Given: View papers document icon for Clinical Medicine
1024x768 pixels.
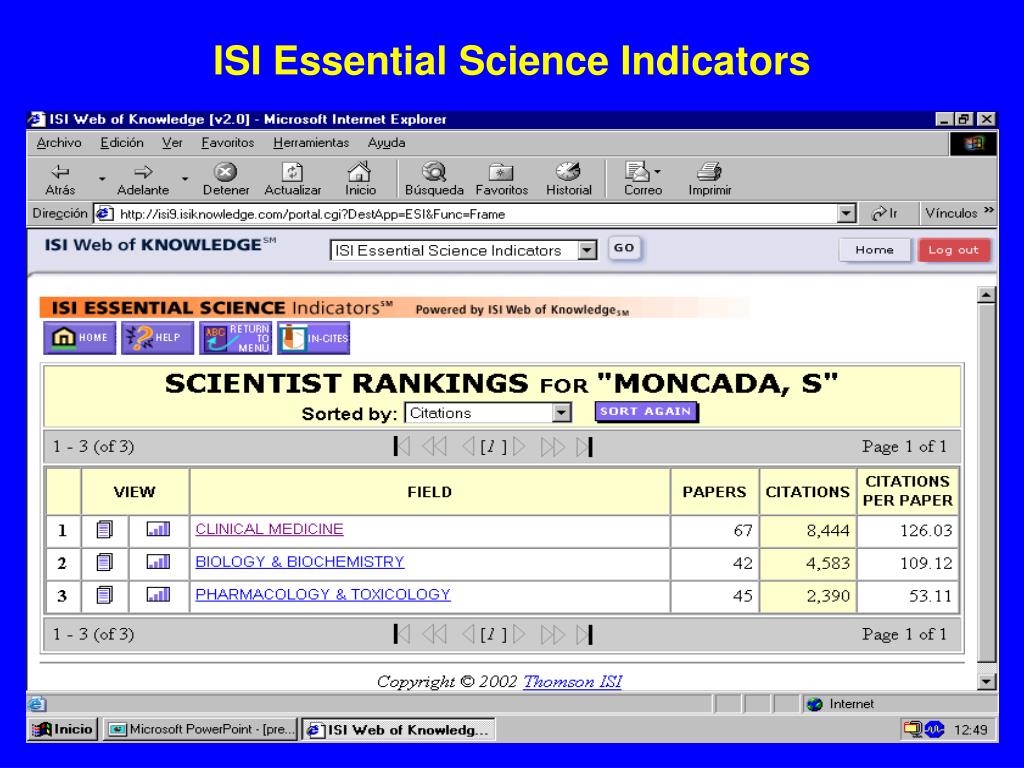Looking at the screenshot, I should pos(104,529).
